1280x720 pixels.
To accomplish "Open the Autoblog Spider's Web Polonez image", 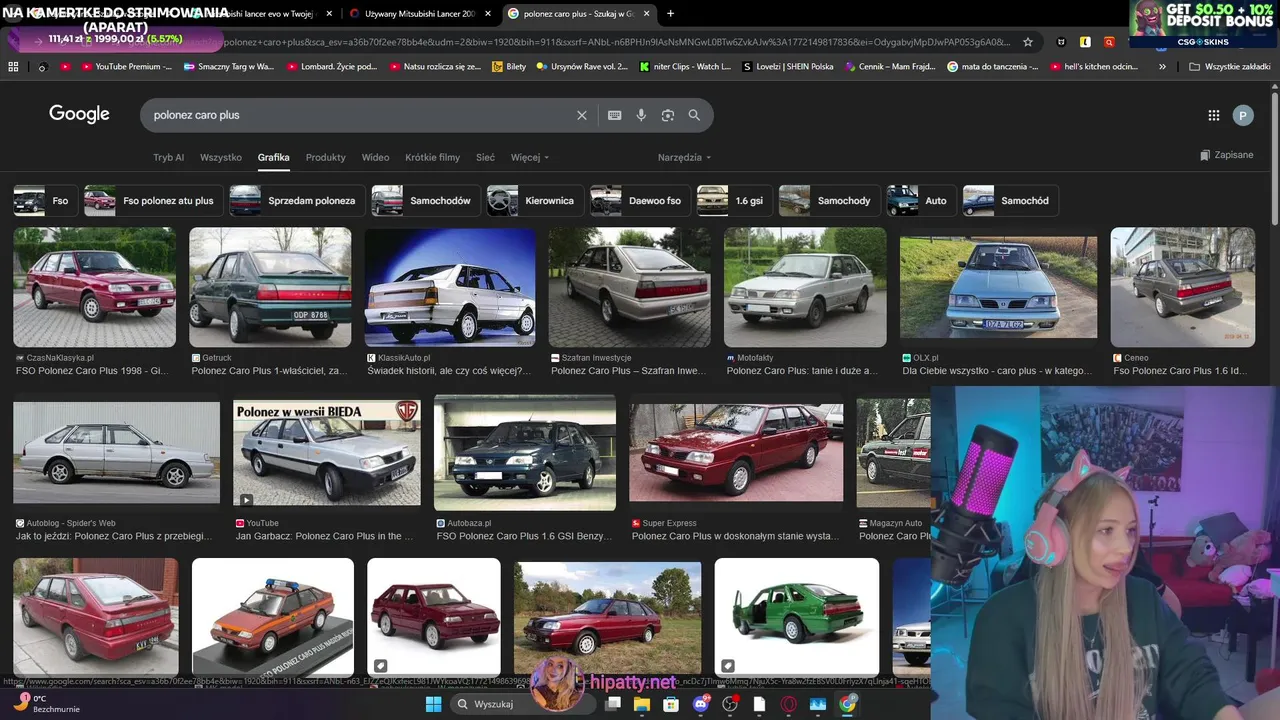I will [116, 453].
